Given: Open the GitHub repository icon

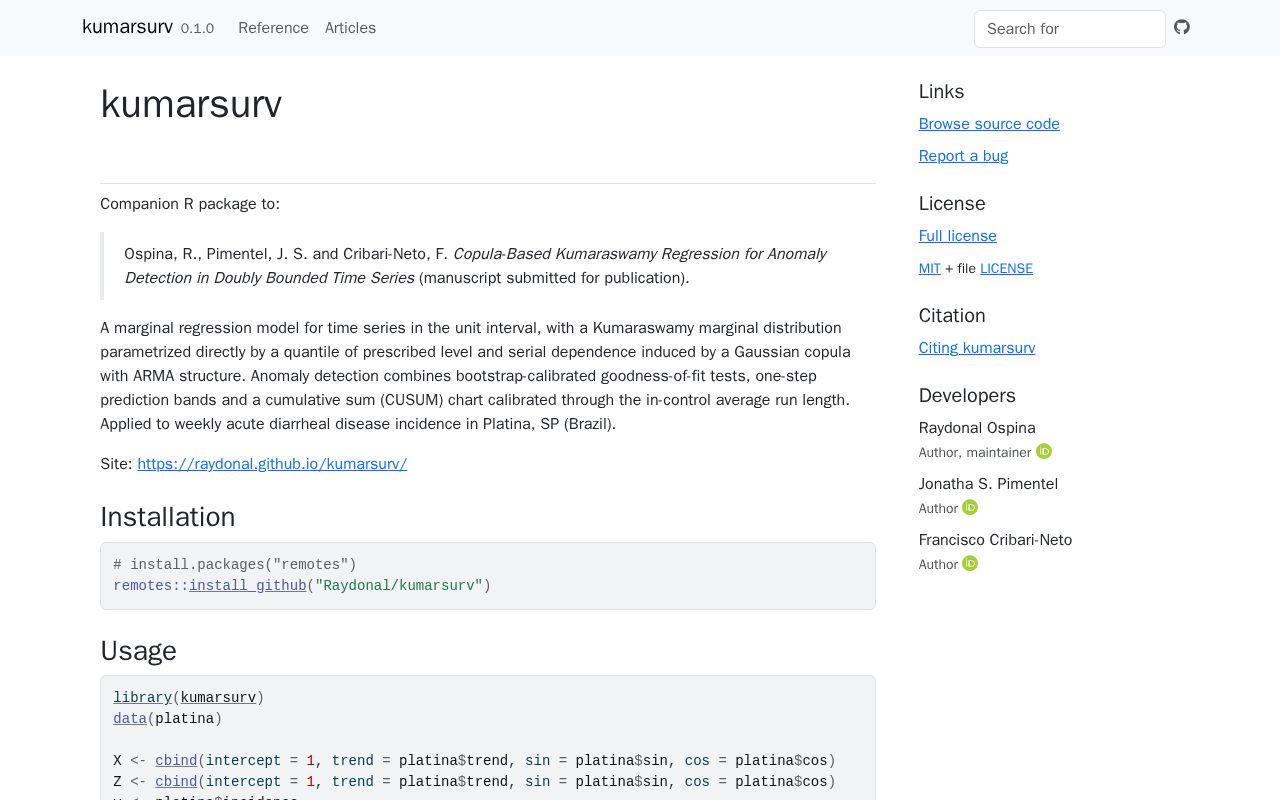Looking at the screenshot, I should pyautogui.click(x=1182, y=27).
